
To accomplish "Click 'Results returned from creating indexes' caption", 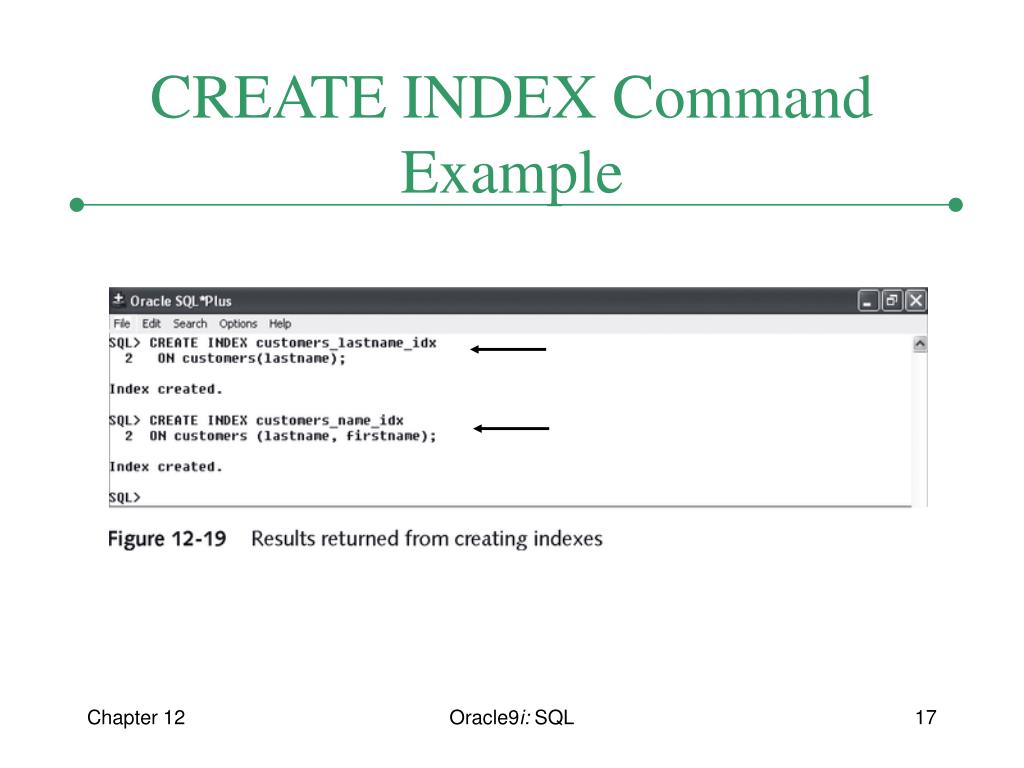I will (x=427, y=539).
